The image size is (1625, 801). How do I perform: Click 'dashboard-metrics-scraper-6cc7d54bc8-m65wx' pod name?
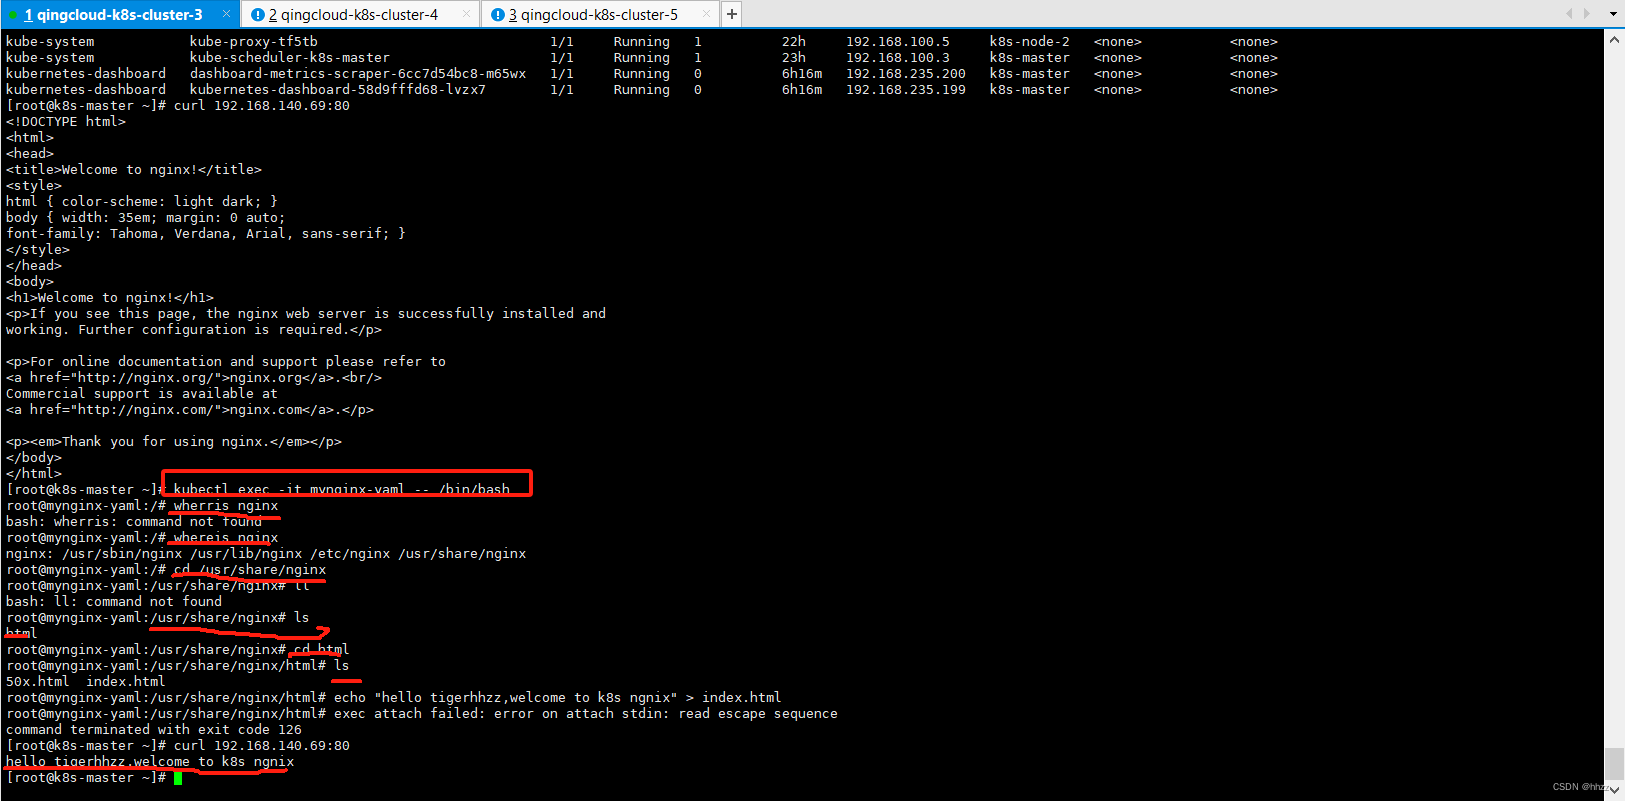point(358,74)
